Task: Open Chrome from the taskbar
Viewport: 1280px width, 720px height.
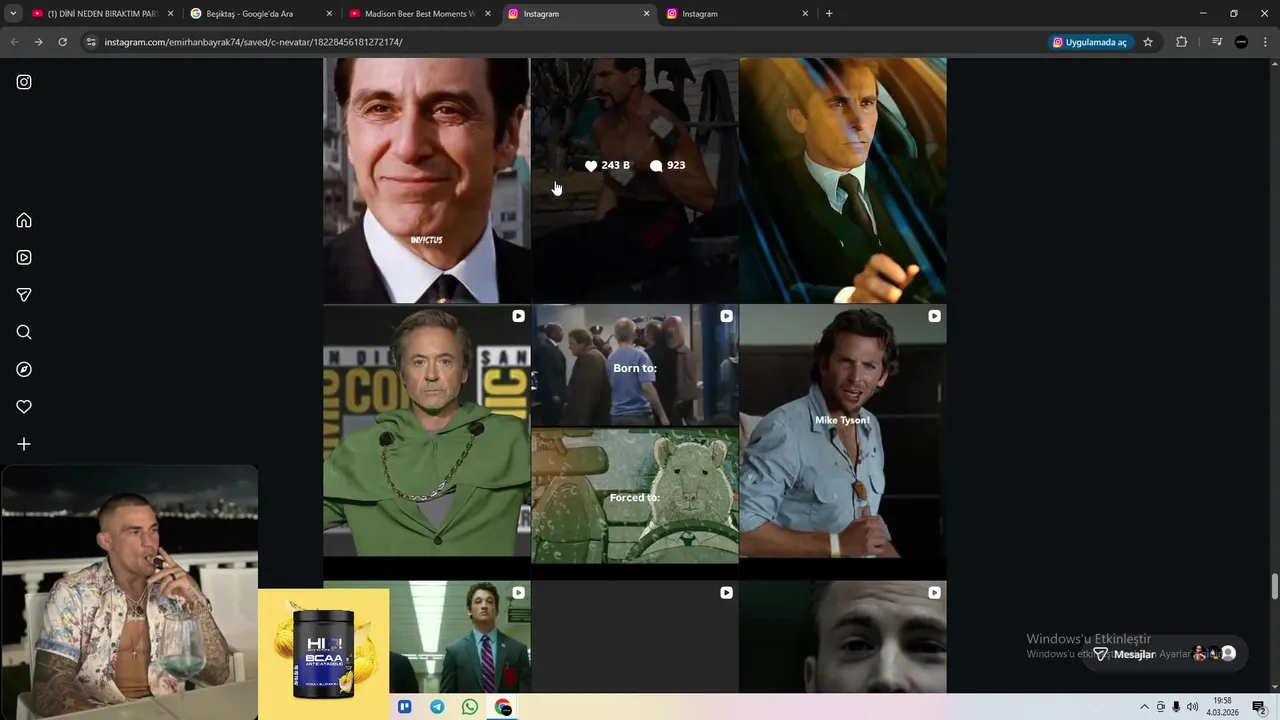Action: click(503, 707)
